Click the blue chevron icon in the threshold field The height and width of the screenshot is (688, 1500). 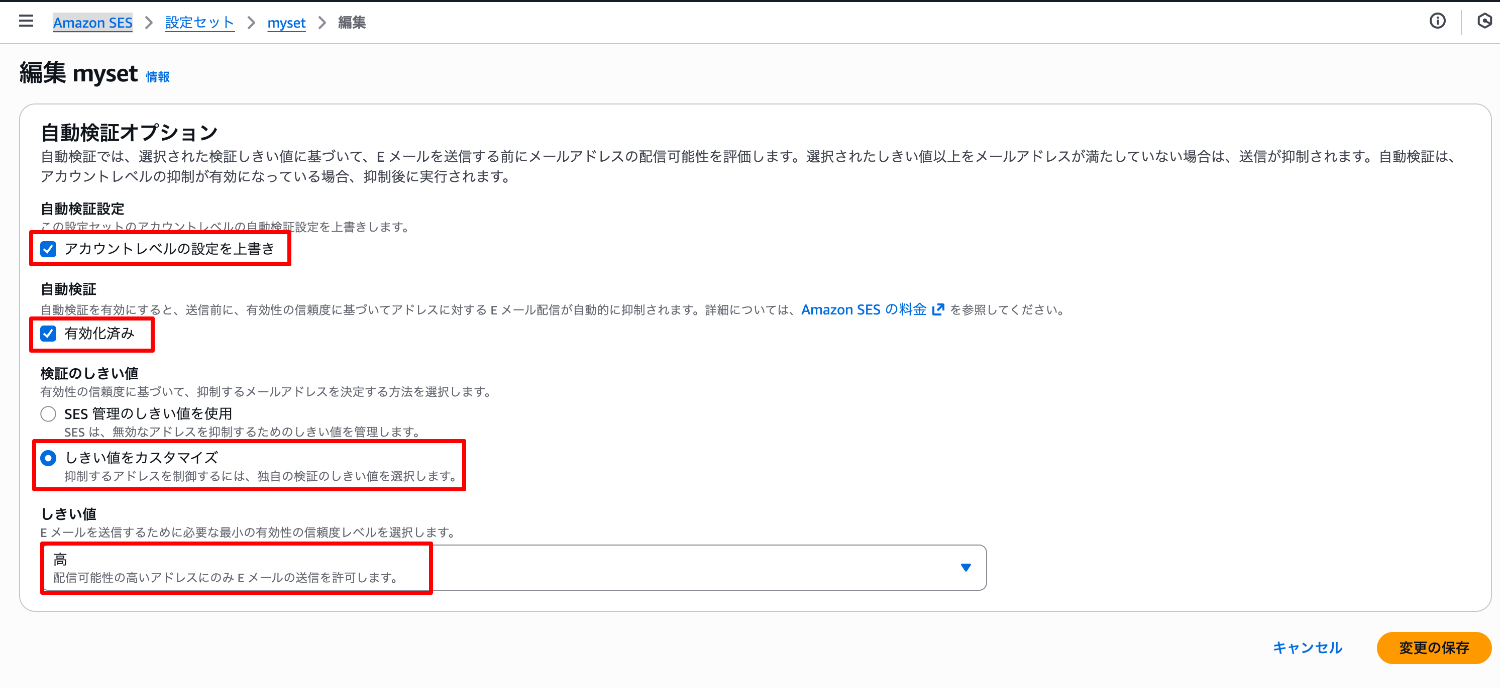click(965, 567)
